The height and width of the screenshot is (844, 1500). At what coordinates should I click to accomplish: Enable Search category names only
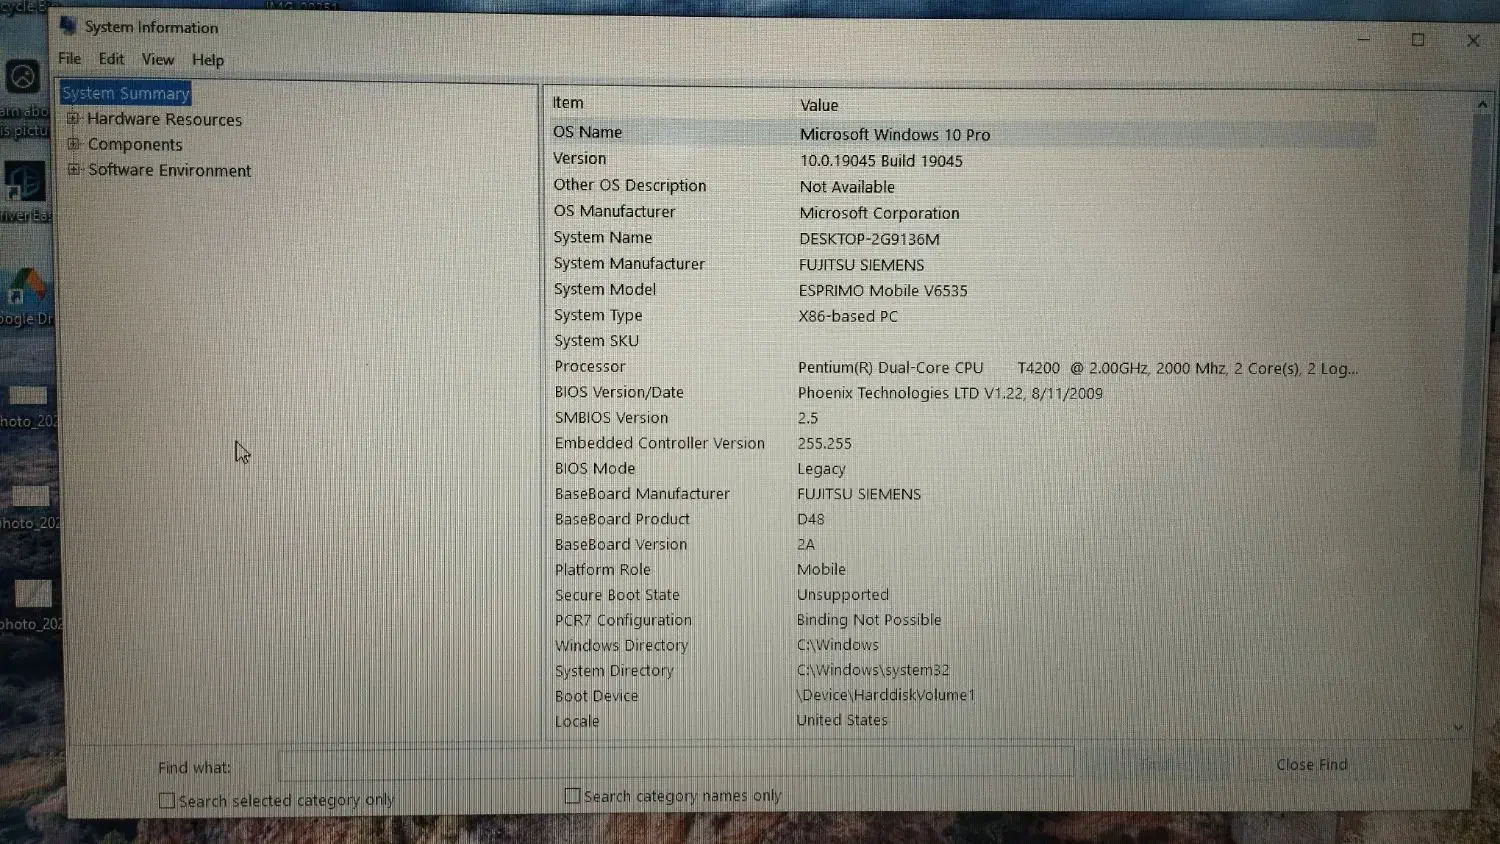click(x=572, y=796)
